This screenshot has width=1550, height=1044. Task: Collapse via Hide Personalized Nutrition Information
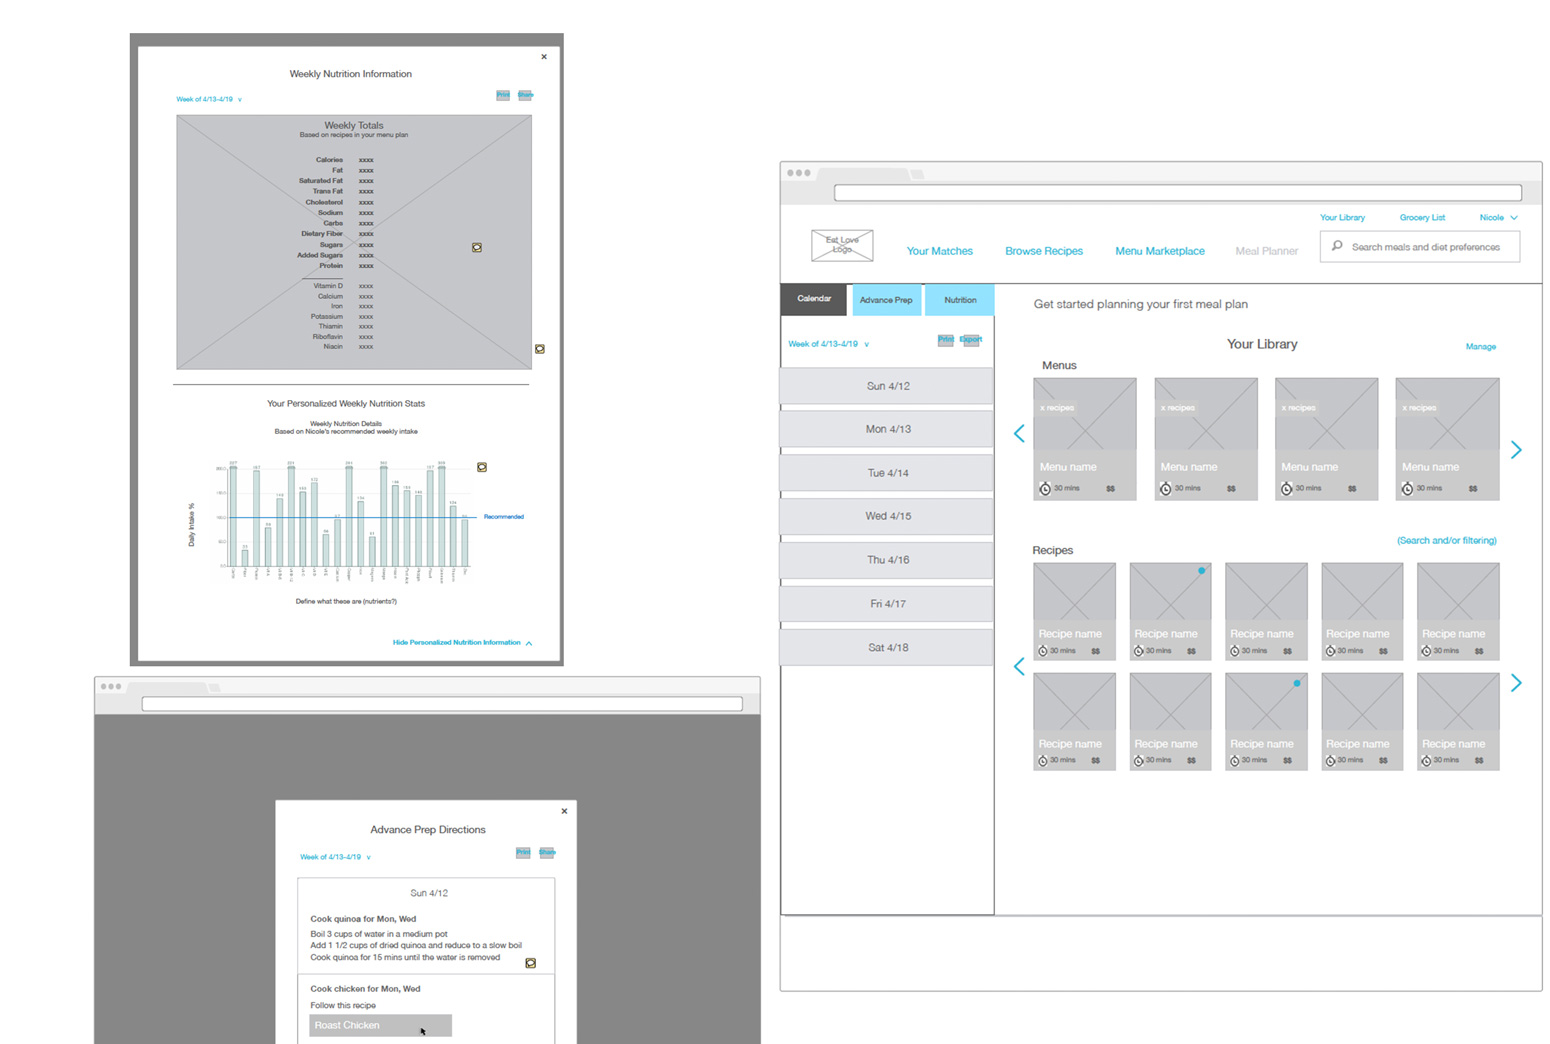tap(462, 642)
